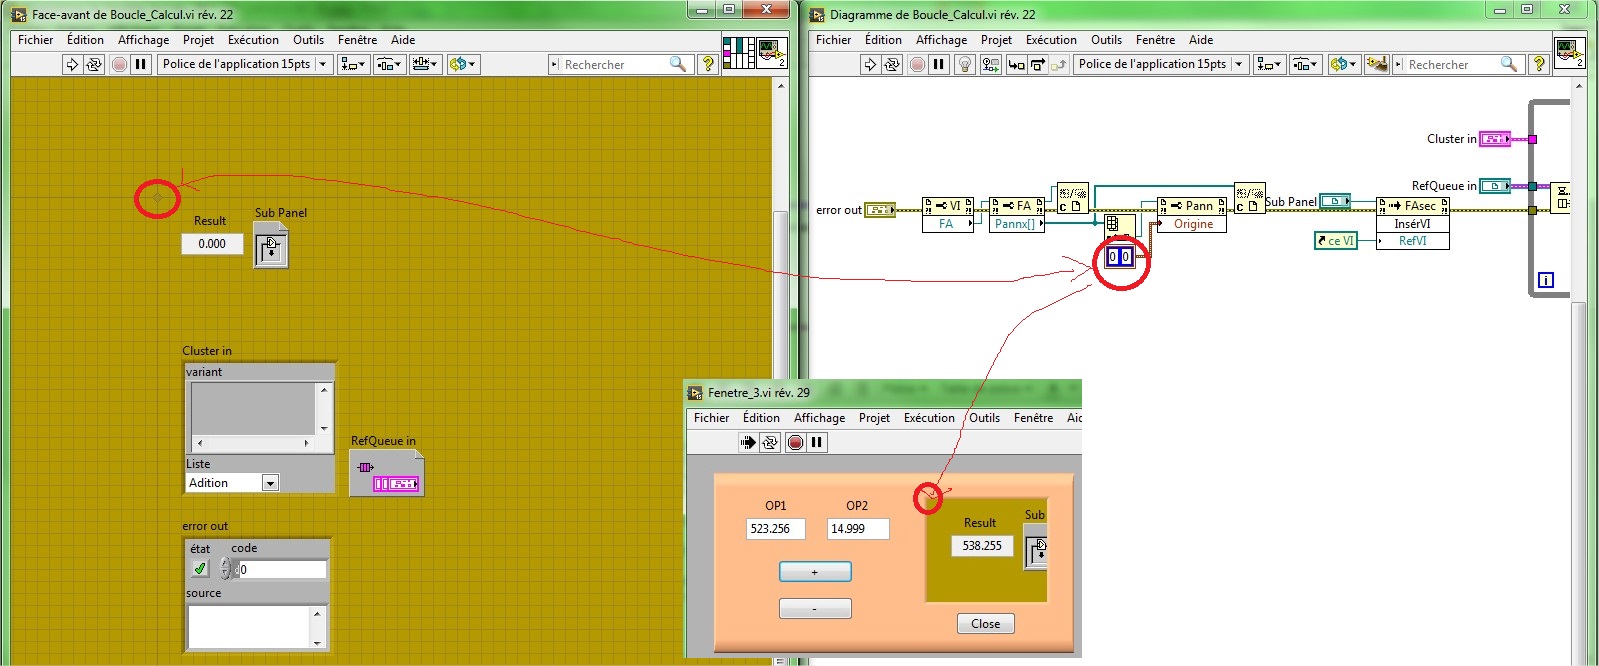Open the Align Objects menu in the Face-avant toolbar
Viewport: 1599px width, 666px height.
click(x=354, y=64)
